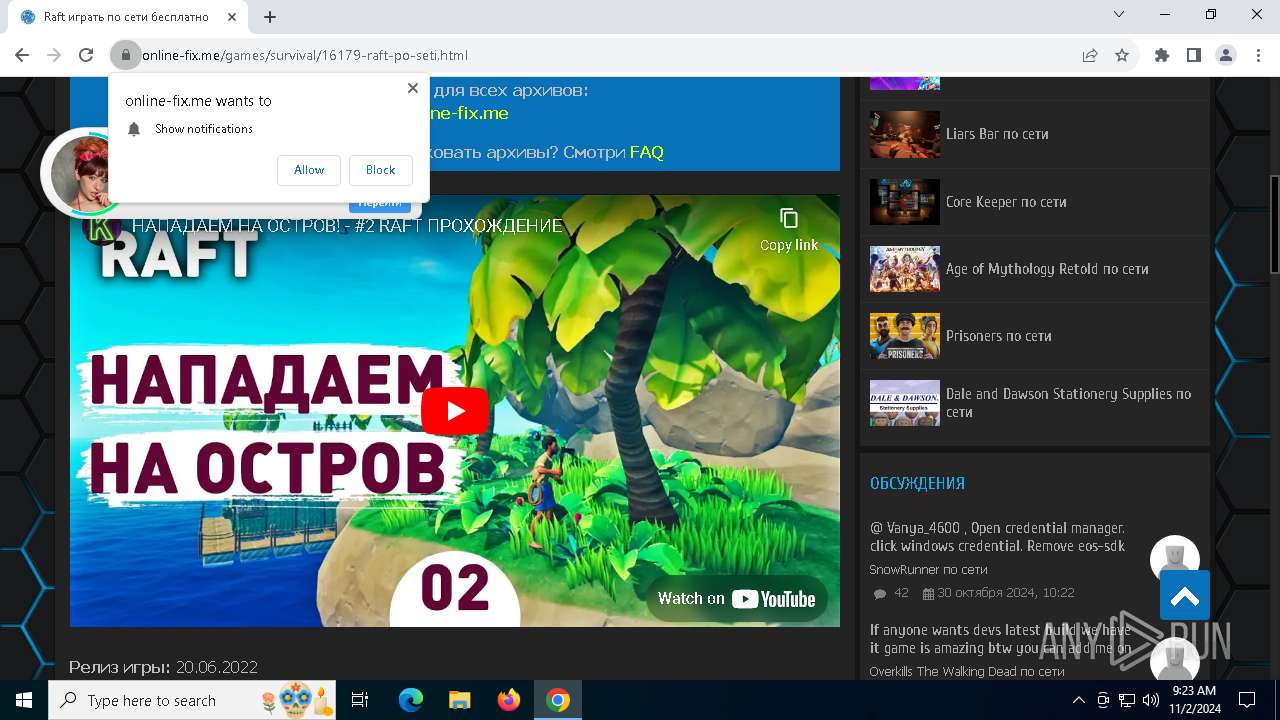
Task: Open the taskbar clock showing 9:23 AM
Action: coord(1194,700)
